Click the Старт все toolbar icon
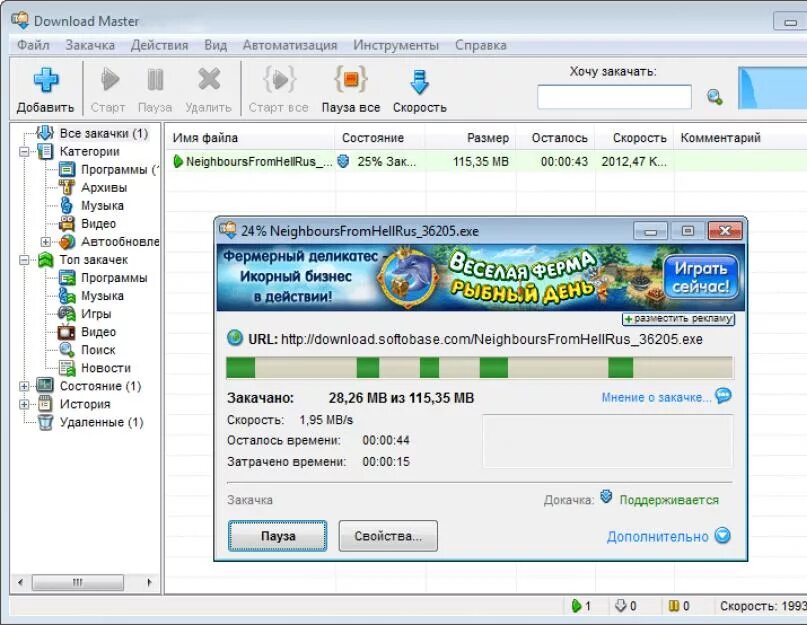This screenshot has width=807, height=625. [x=279, y=80]
